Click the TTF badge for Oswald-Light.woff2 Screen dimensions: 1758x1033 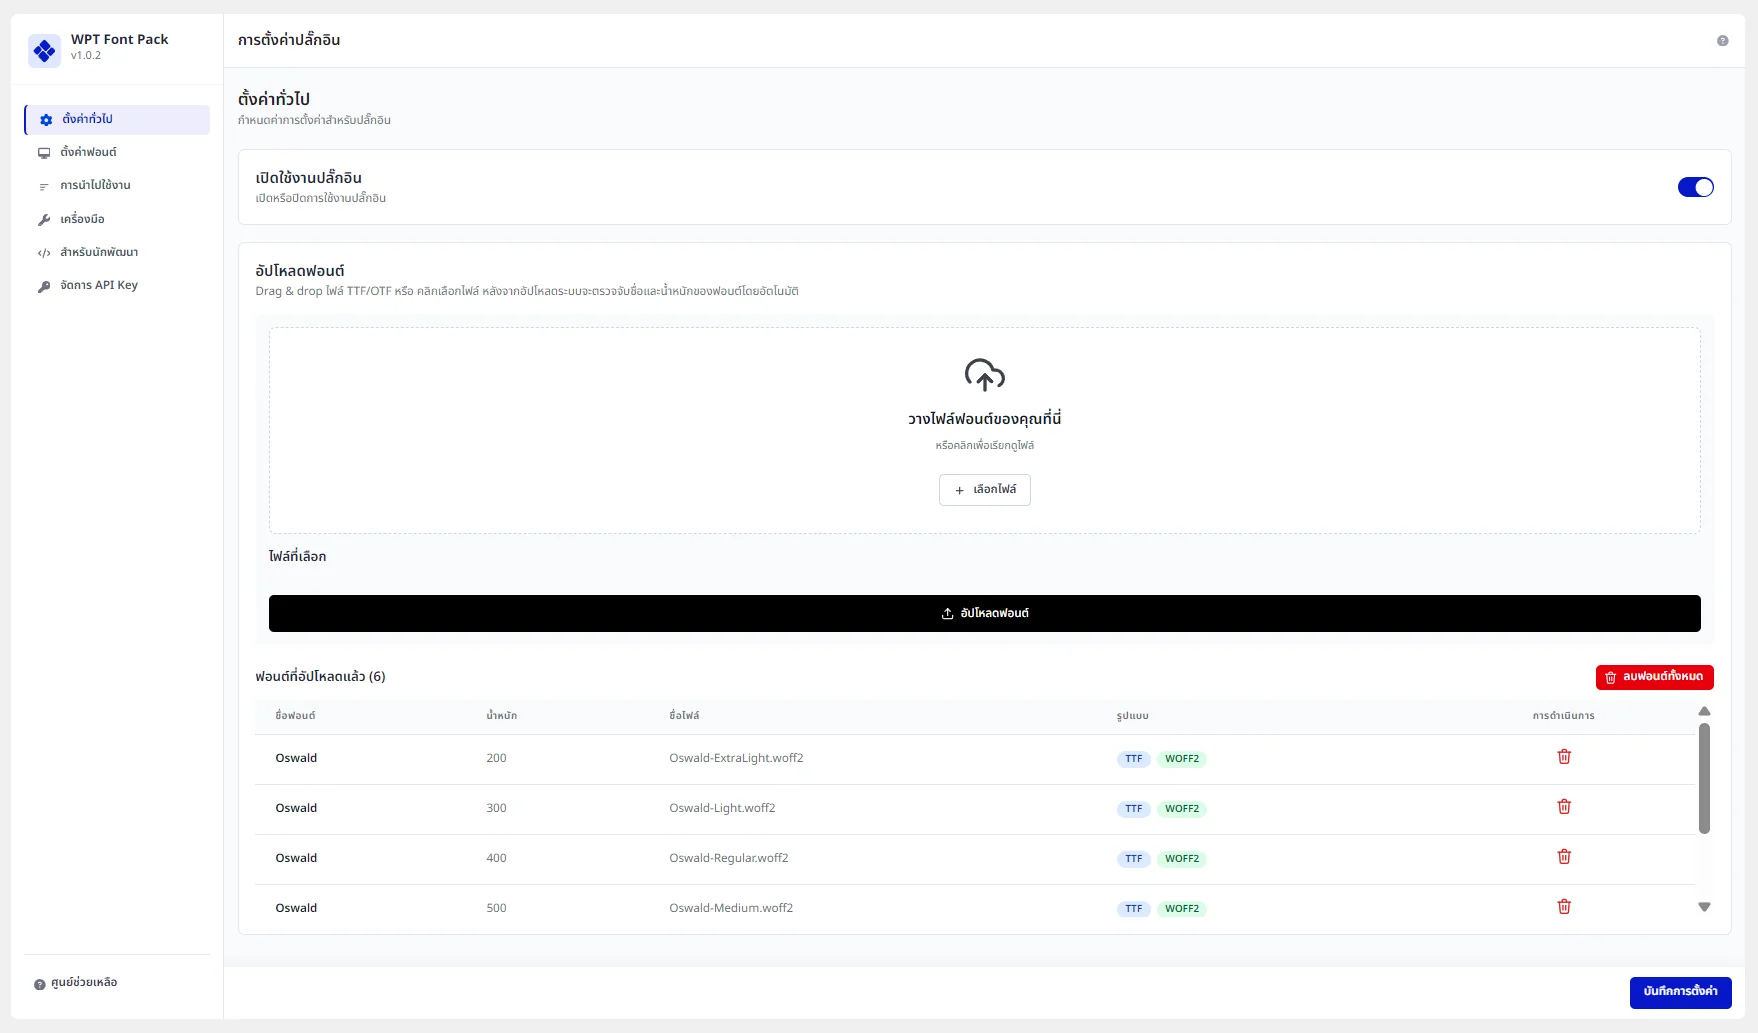click(x=1134, y=809)
